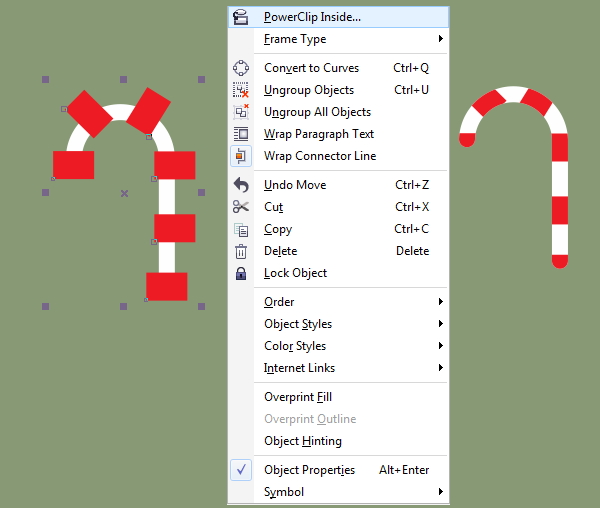Viewport: 600px width, 508px height.
Task: Expand the Symbol submenu arrow
Action: pyautogui.click(x=441, y=492)
